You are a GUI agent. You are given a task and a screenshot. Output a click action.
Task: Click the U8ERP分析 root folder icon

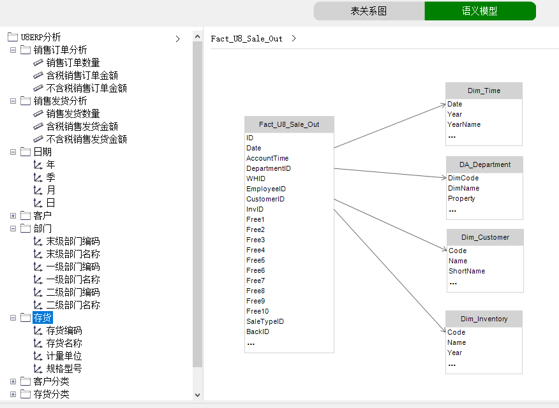point(12,37)
